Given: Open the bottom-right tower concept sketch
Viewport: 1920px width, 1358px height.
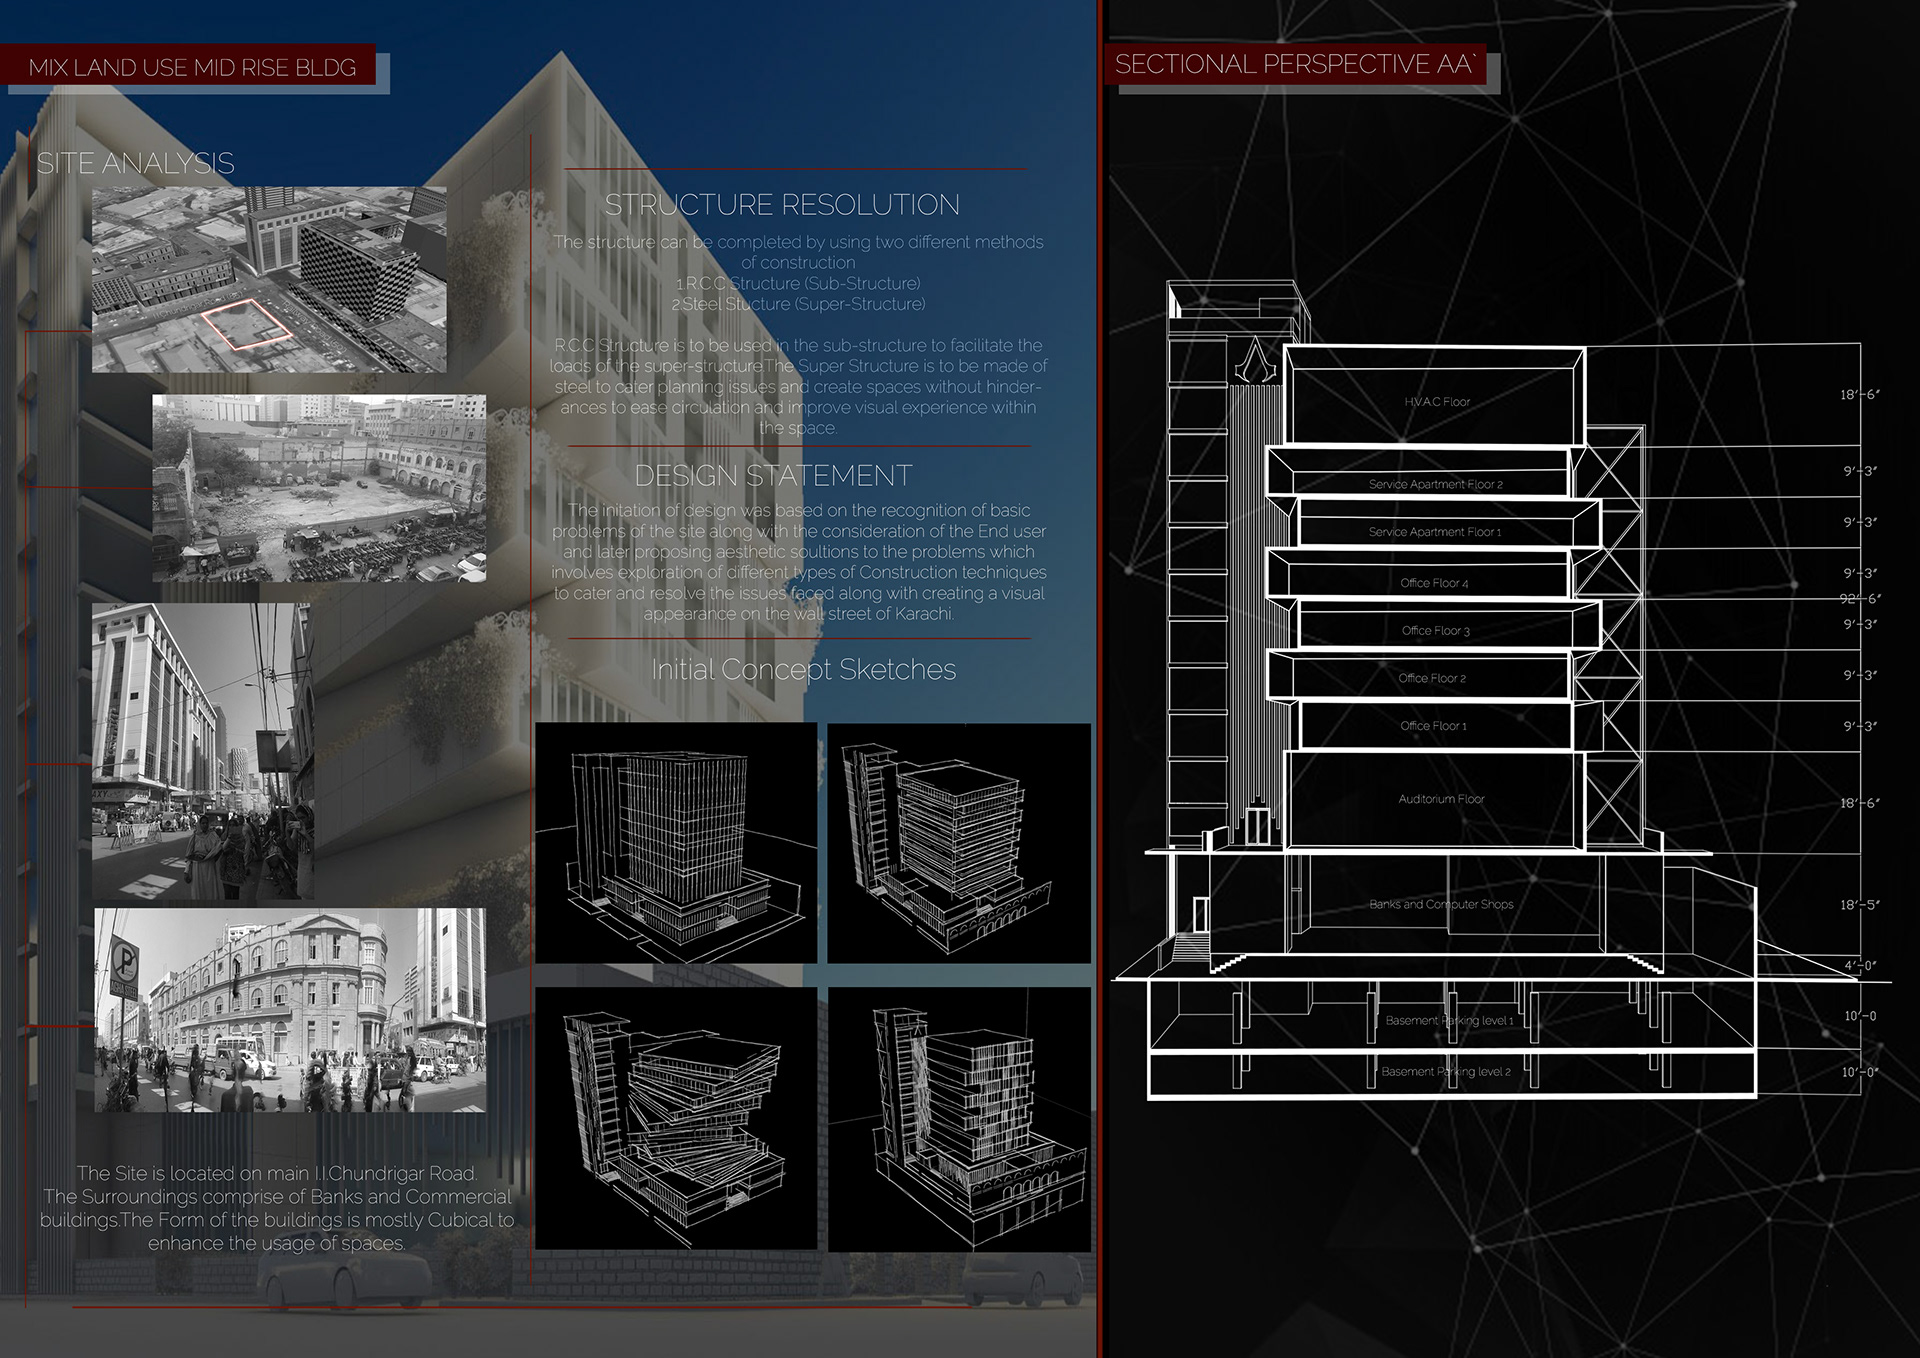Looking at the screenshot, I should coord(965,1120).
